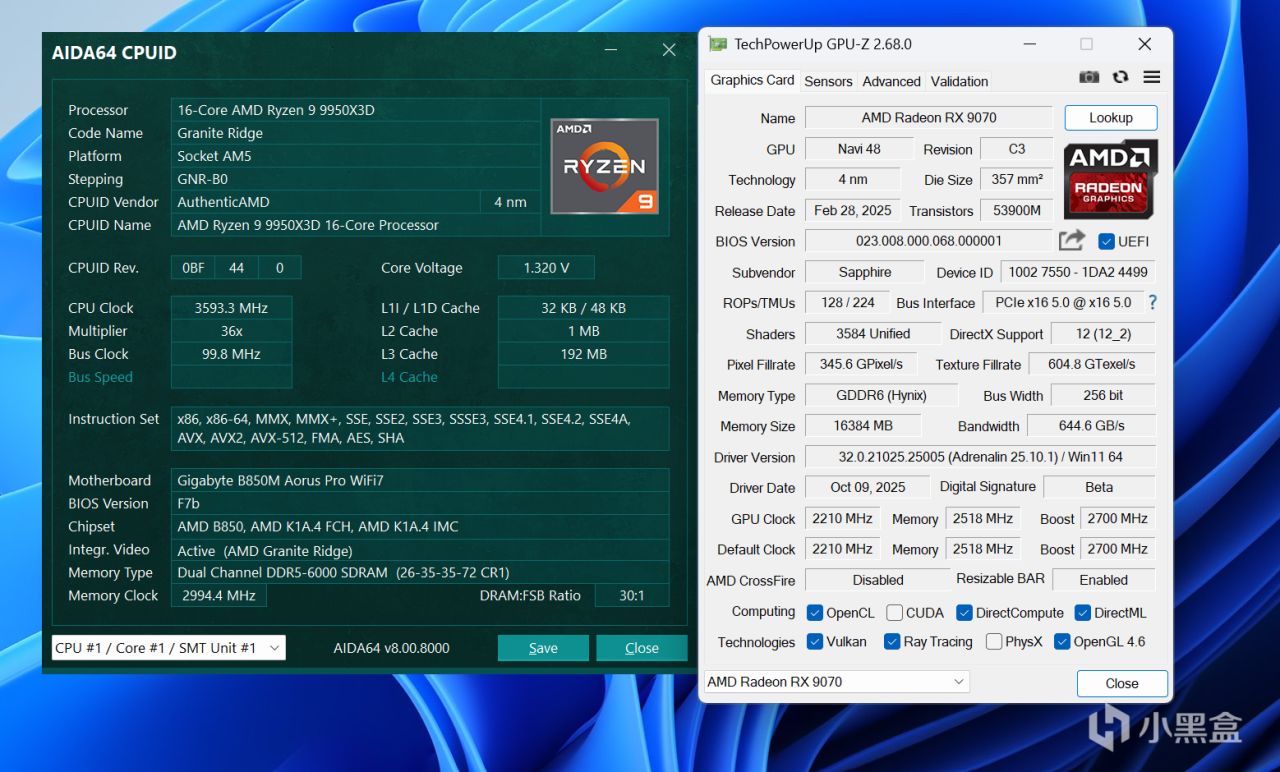Click the GPU-Z title bar app icon

(717, 44)
